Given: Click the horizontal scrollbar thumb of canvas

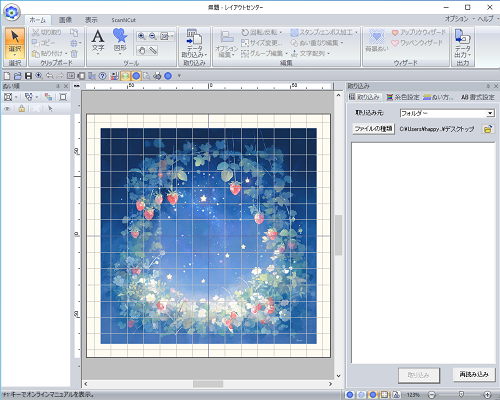Looking at the screenshot, I should (x=208, y=384).
